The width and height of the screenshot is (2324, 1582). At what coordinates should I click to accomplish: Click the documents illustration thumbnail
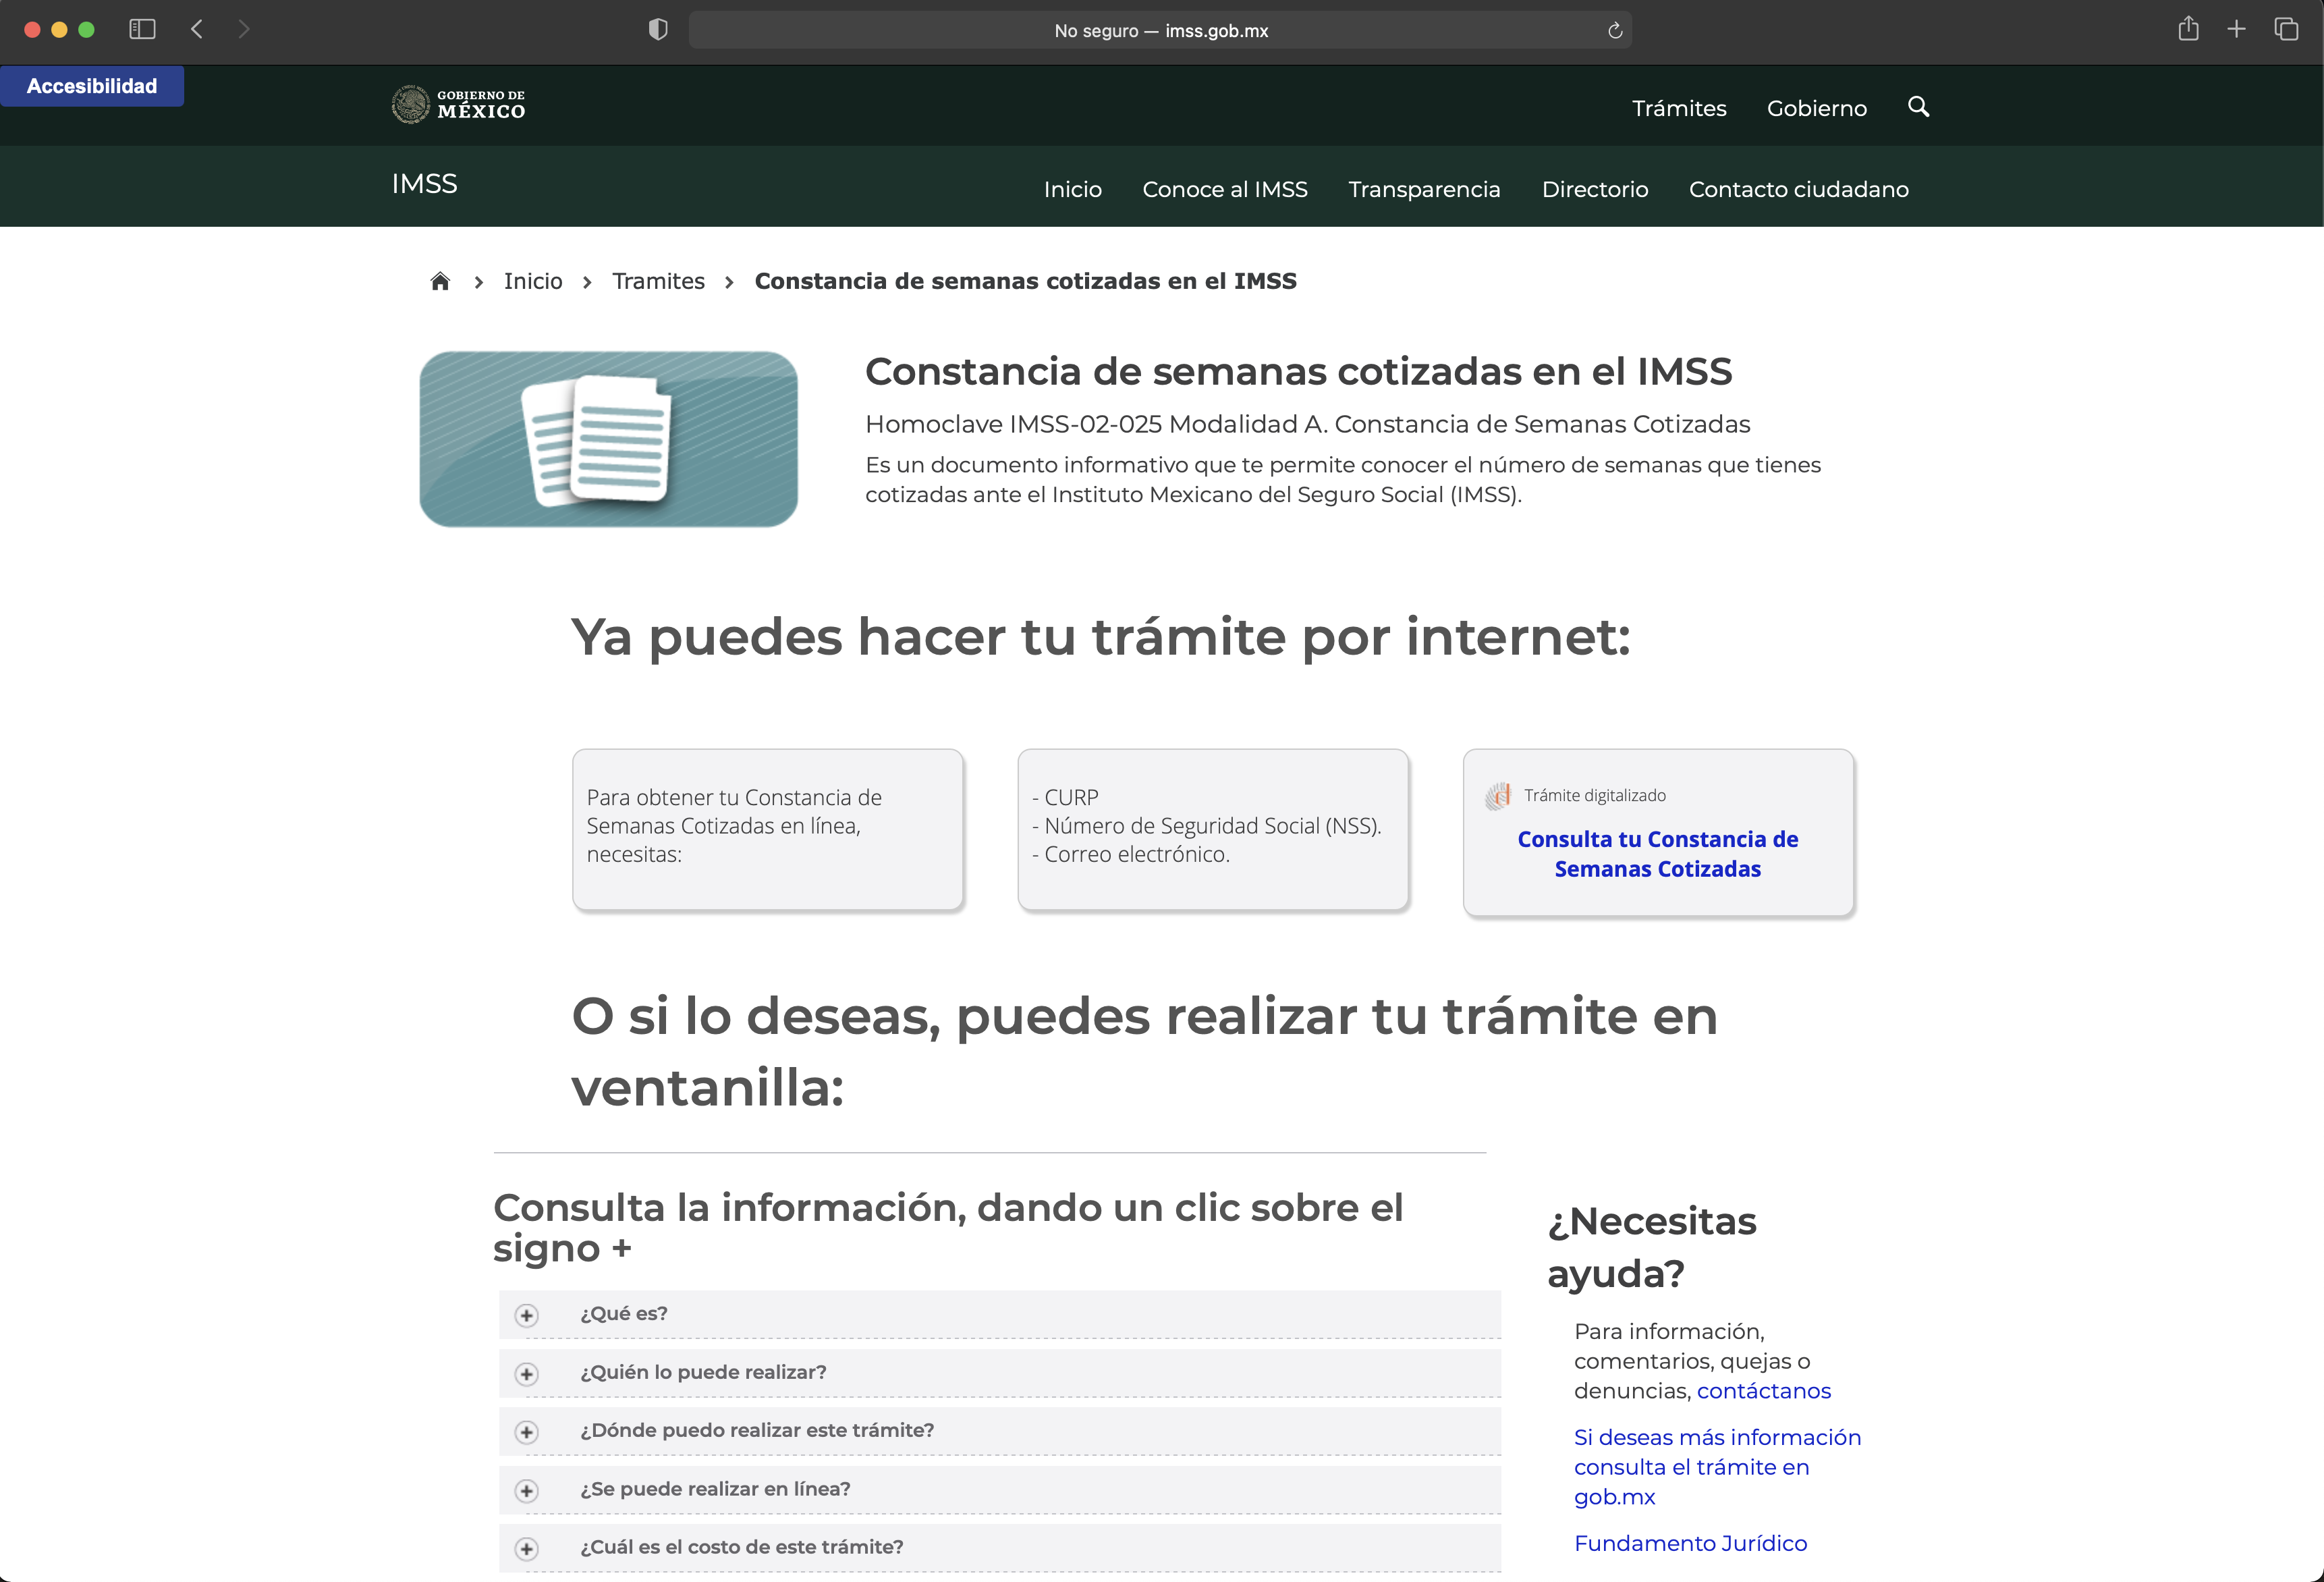coord(608,439)
